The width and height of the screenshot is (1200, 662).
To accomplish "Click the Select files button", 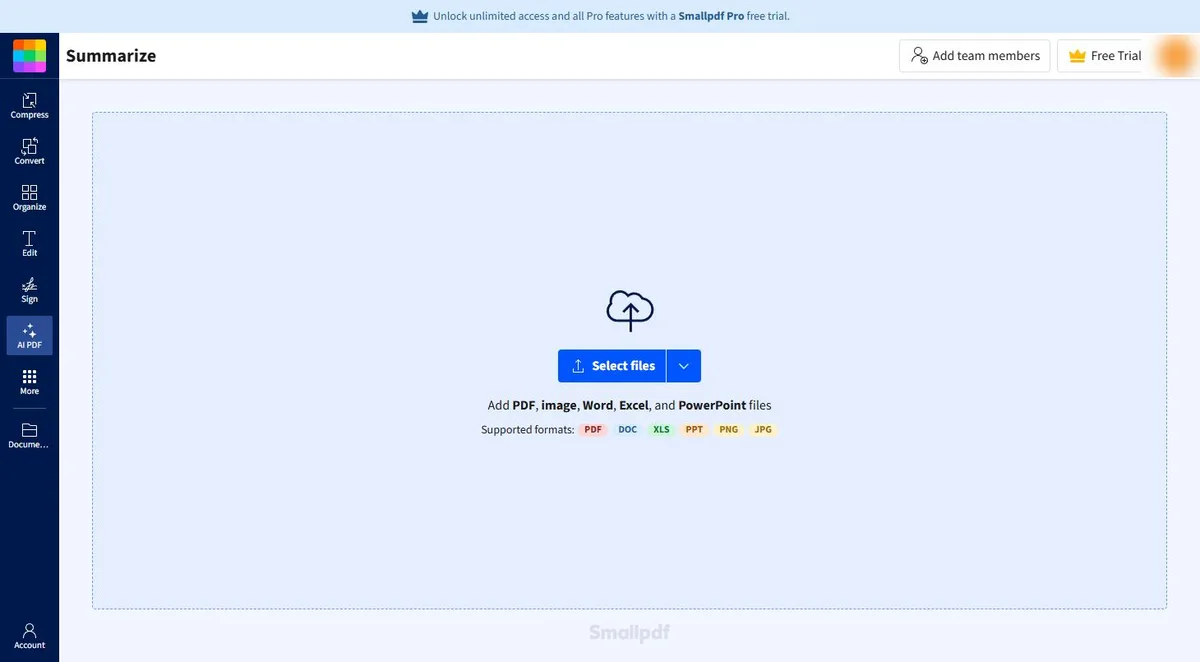I will [x=612, y=366].
